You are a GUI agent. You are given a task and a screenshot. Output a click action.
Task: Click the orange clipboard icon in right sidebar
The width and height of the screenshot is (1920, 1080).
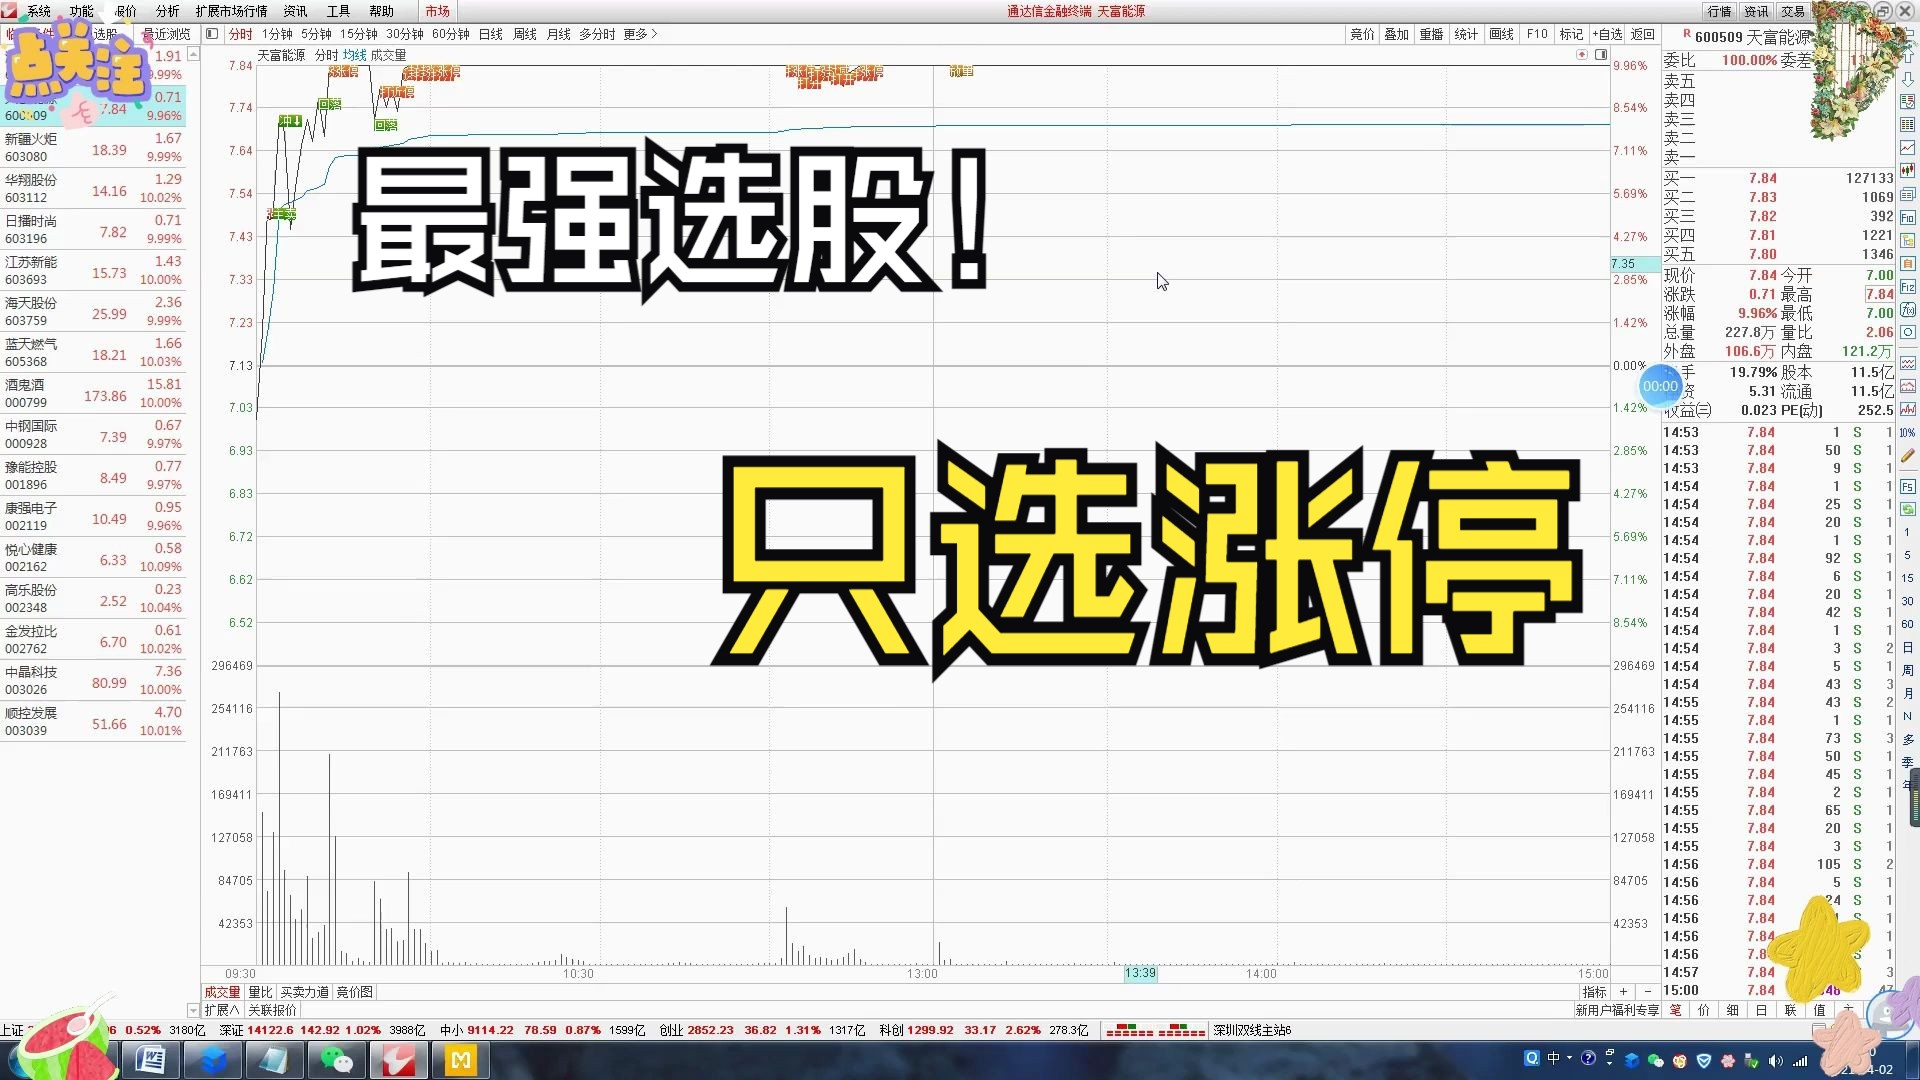tap(1908, 260)
